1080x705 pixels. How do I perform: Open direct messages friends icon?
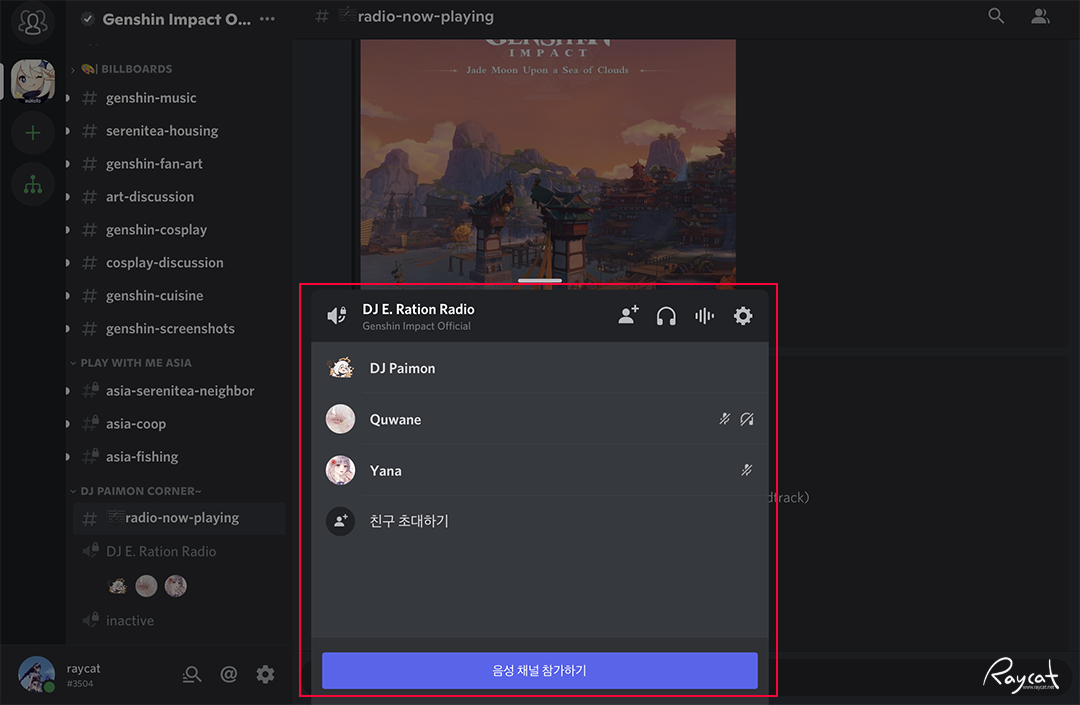[32, 22]
